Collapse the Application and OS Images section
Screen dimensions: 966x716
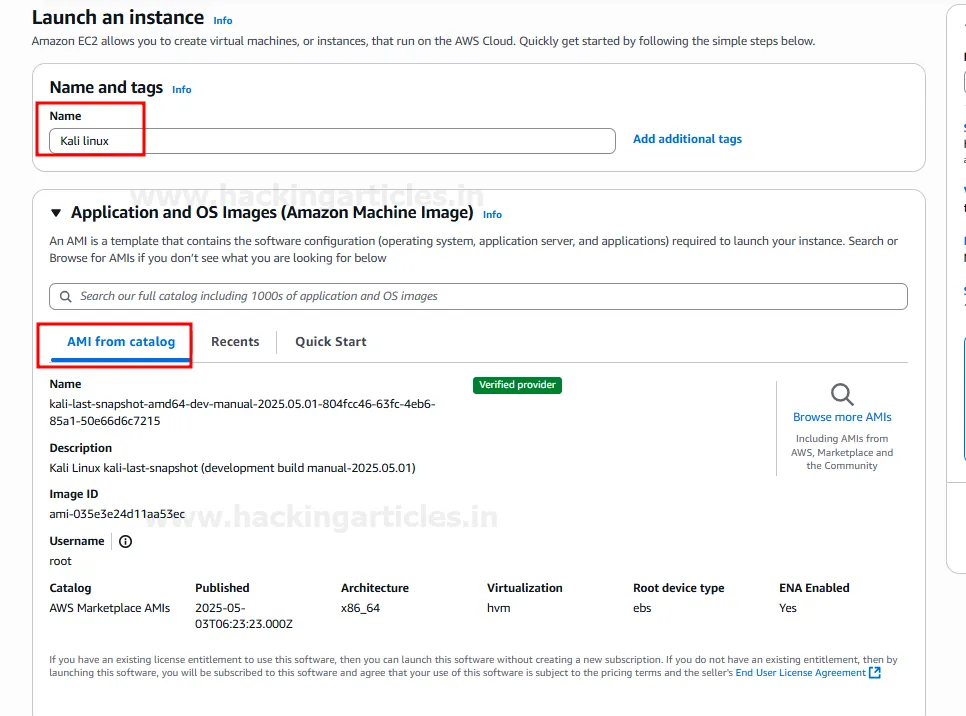point(56,213)
